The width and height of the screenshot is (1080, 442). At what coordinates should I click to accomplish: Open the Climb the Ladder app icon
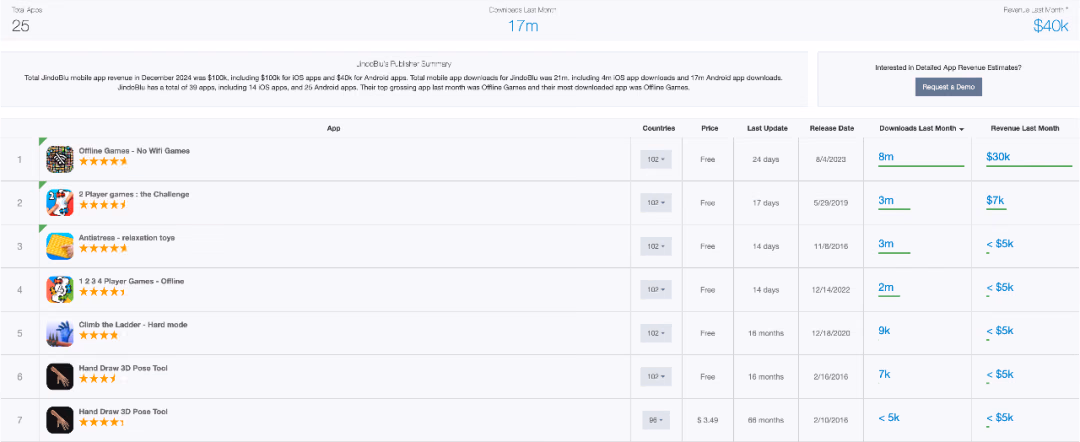60,333
